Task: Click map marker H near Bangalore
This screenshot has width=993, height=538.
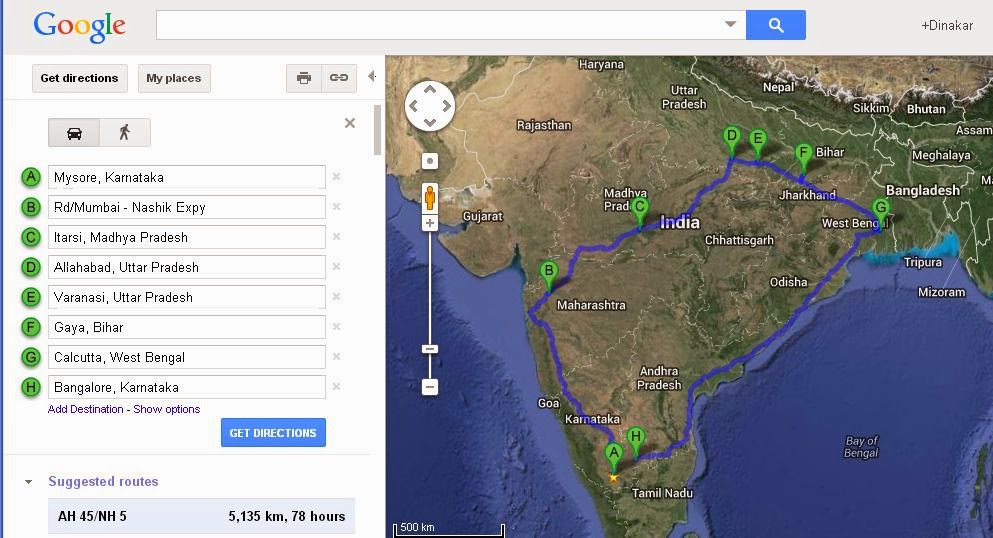Action: click(636, 441)
